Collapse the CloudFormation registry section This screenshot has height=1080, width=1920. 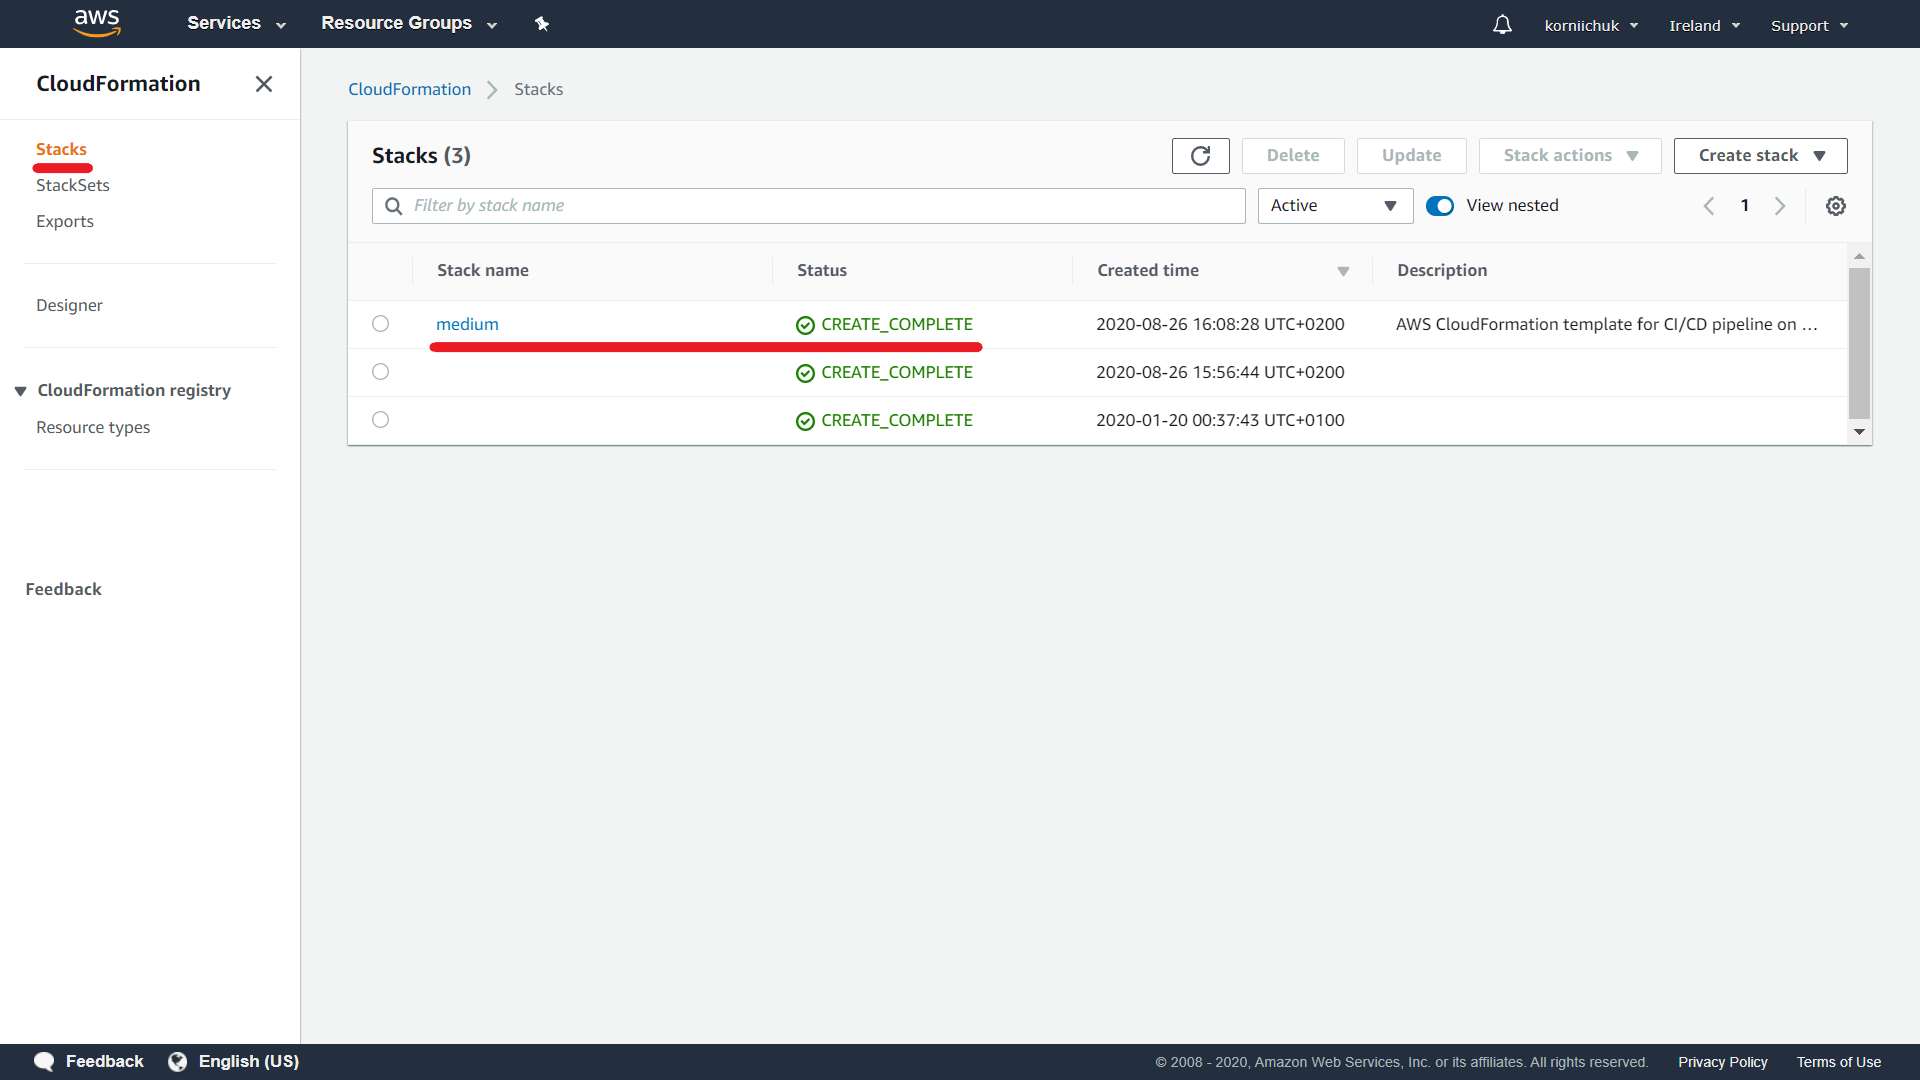(x=20, y=391)
